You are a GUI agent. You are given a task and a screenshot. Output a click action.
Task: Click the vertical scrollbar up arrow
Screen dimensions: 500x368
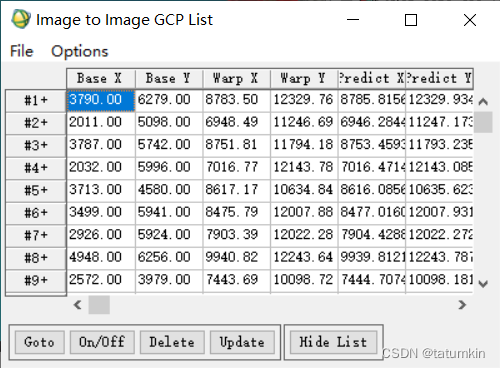483,102
